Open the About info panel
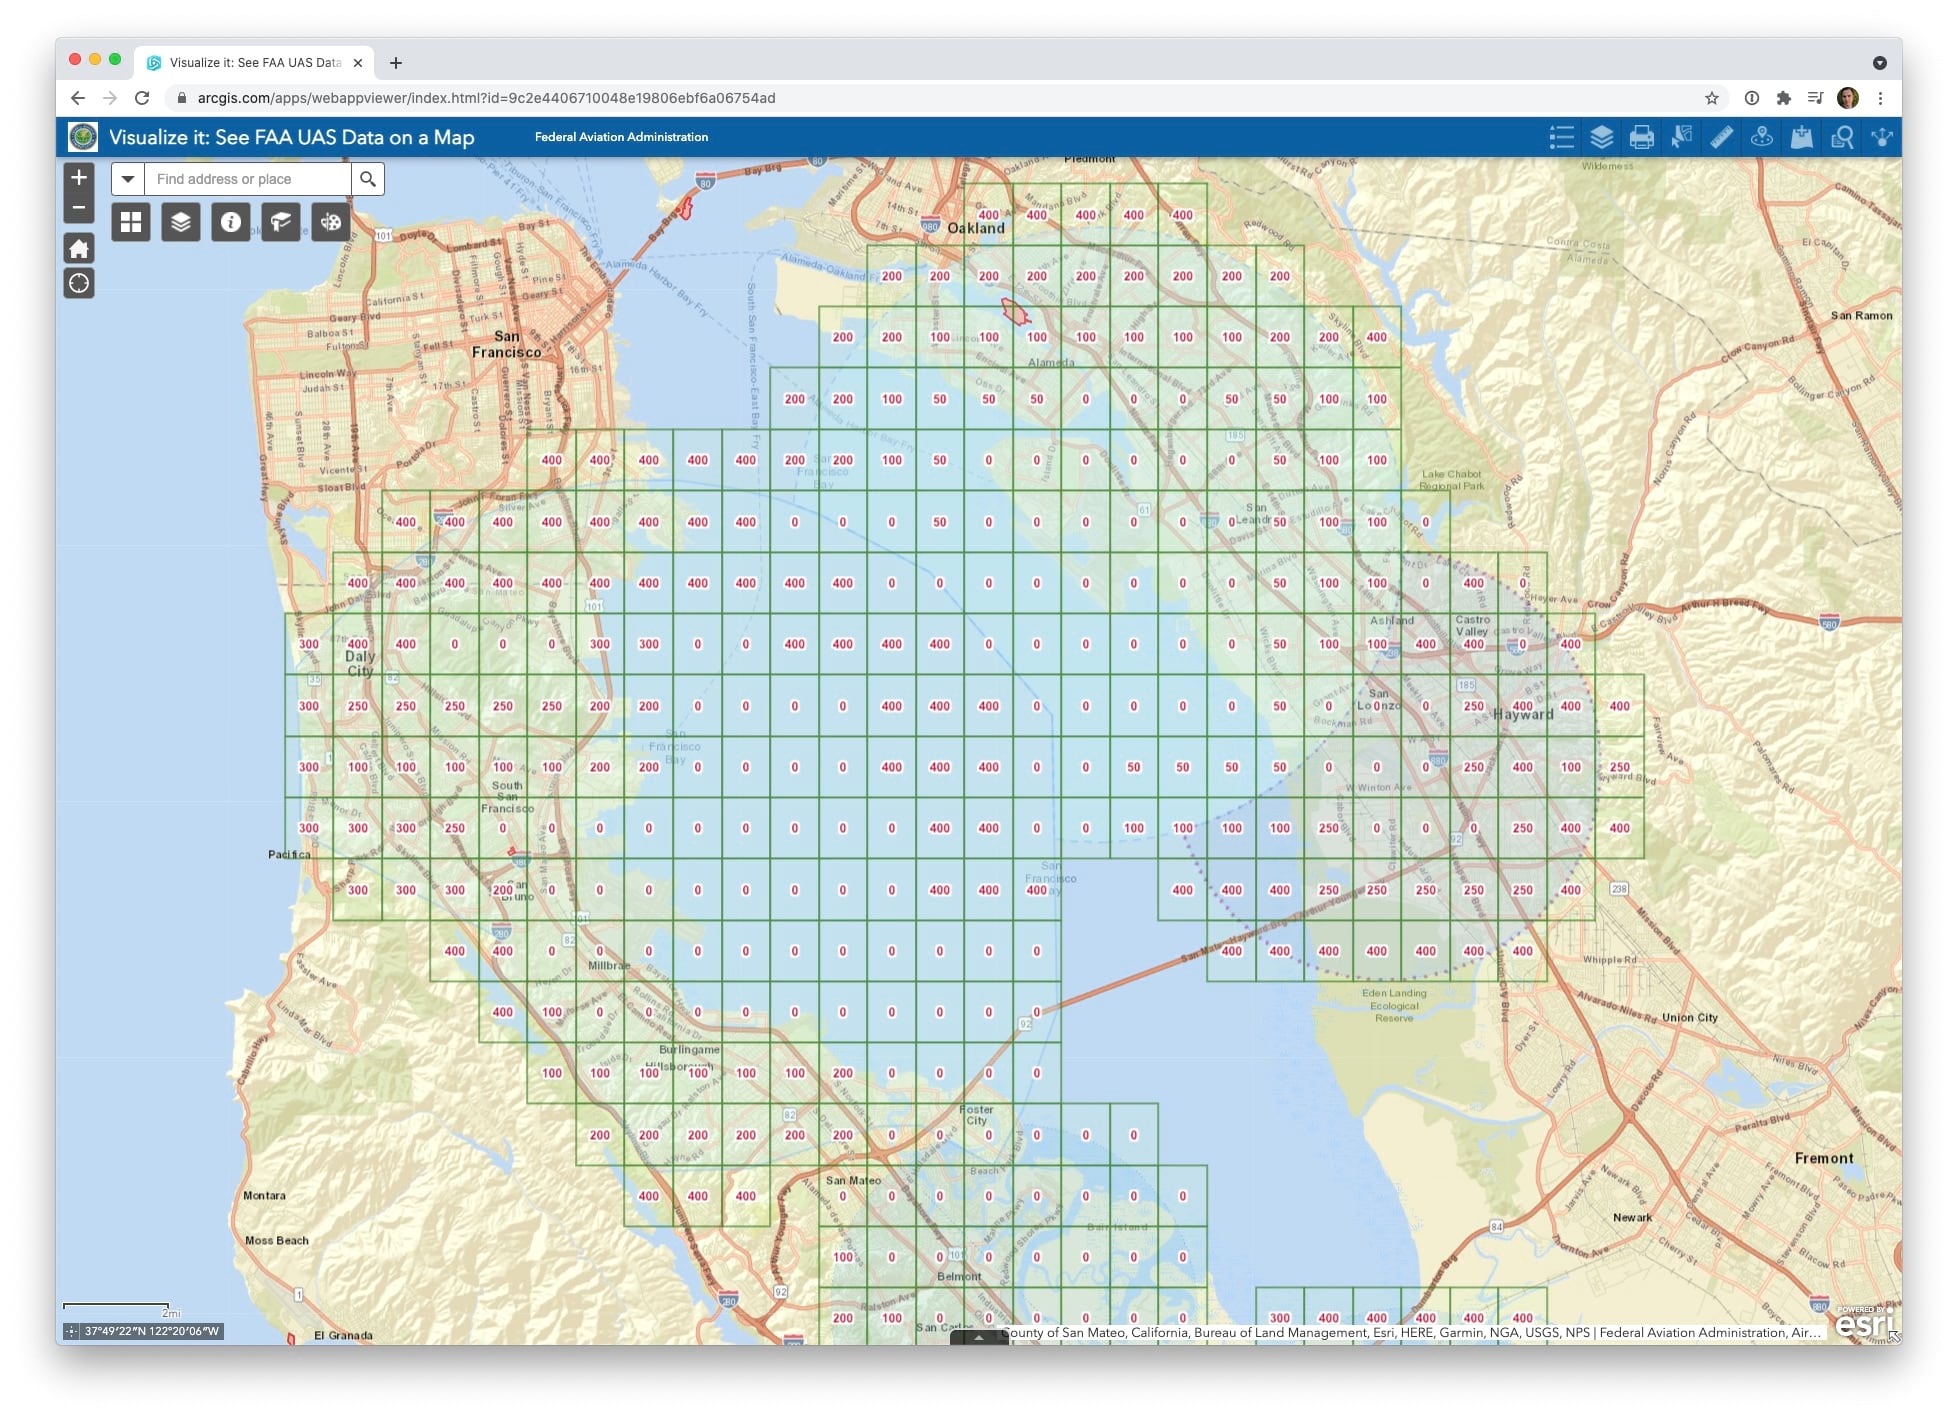The image size is (1958, 1419). (x=231, y=222)
